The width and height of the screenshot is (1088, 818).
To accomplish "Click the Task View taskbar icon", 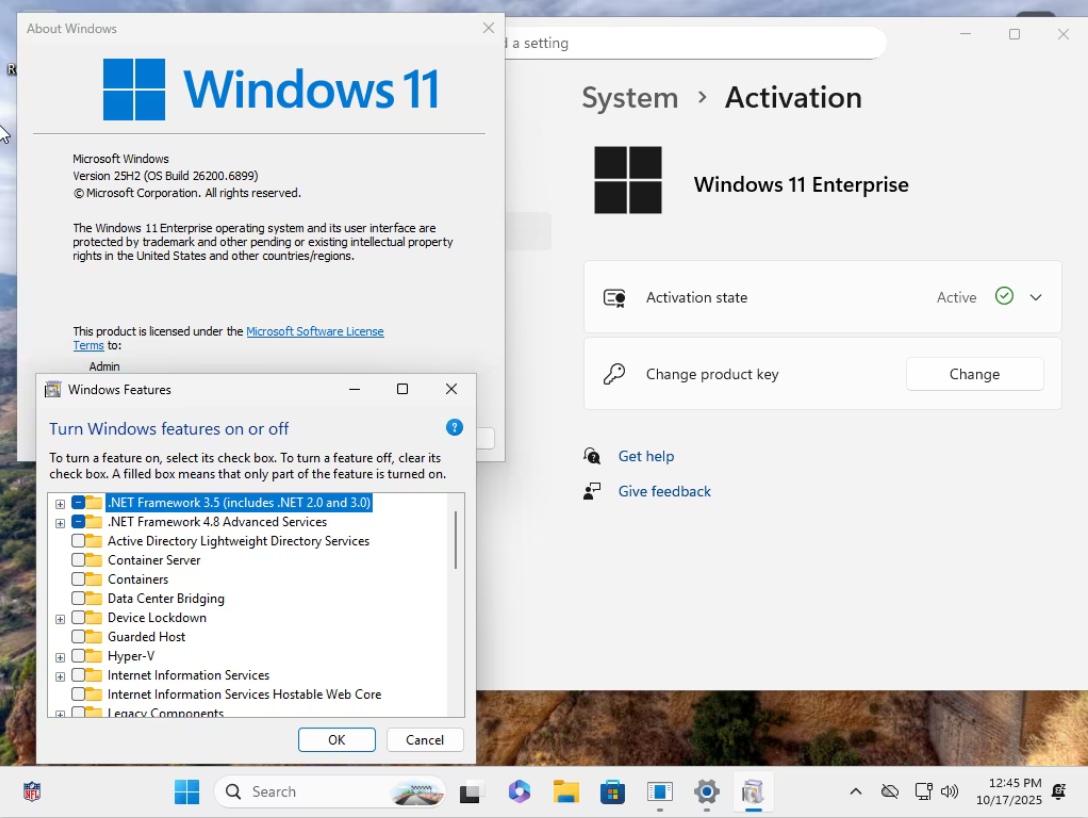I will 471,792.
